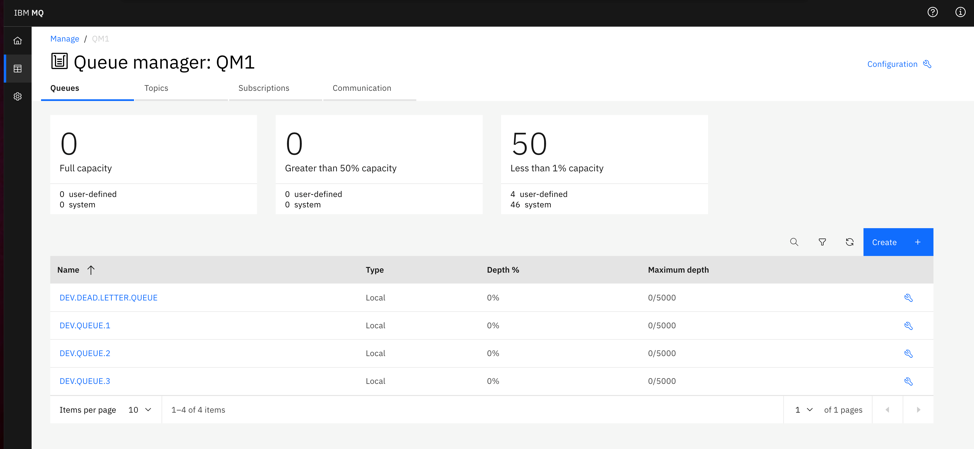The height and width of the screenshot is (449, 974).
Task: Click the Home icon in the sidebar
Action: [x=17, y=41]
